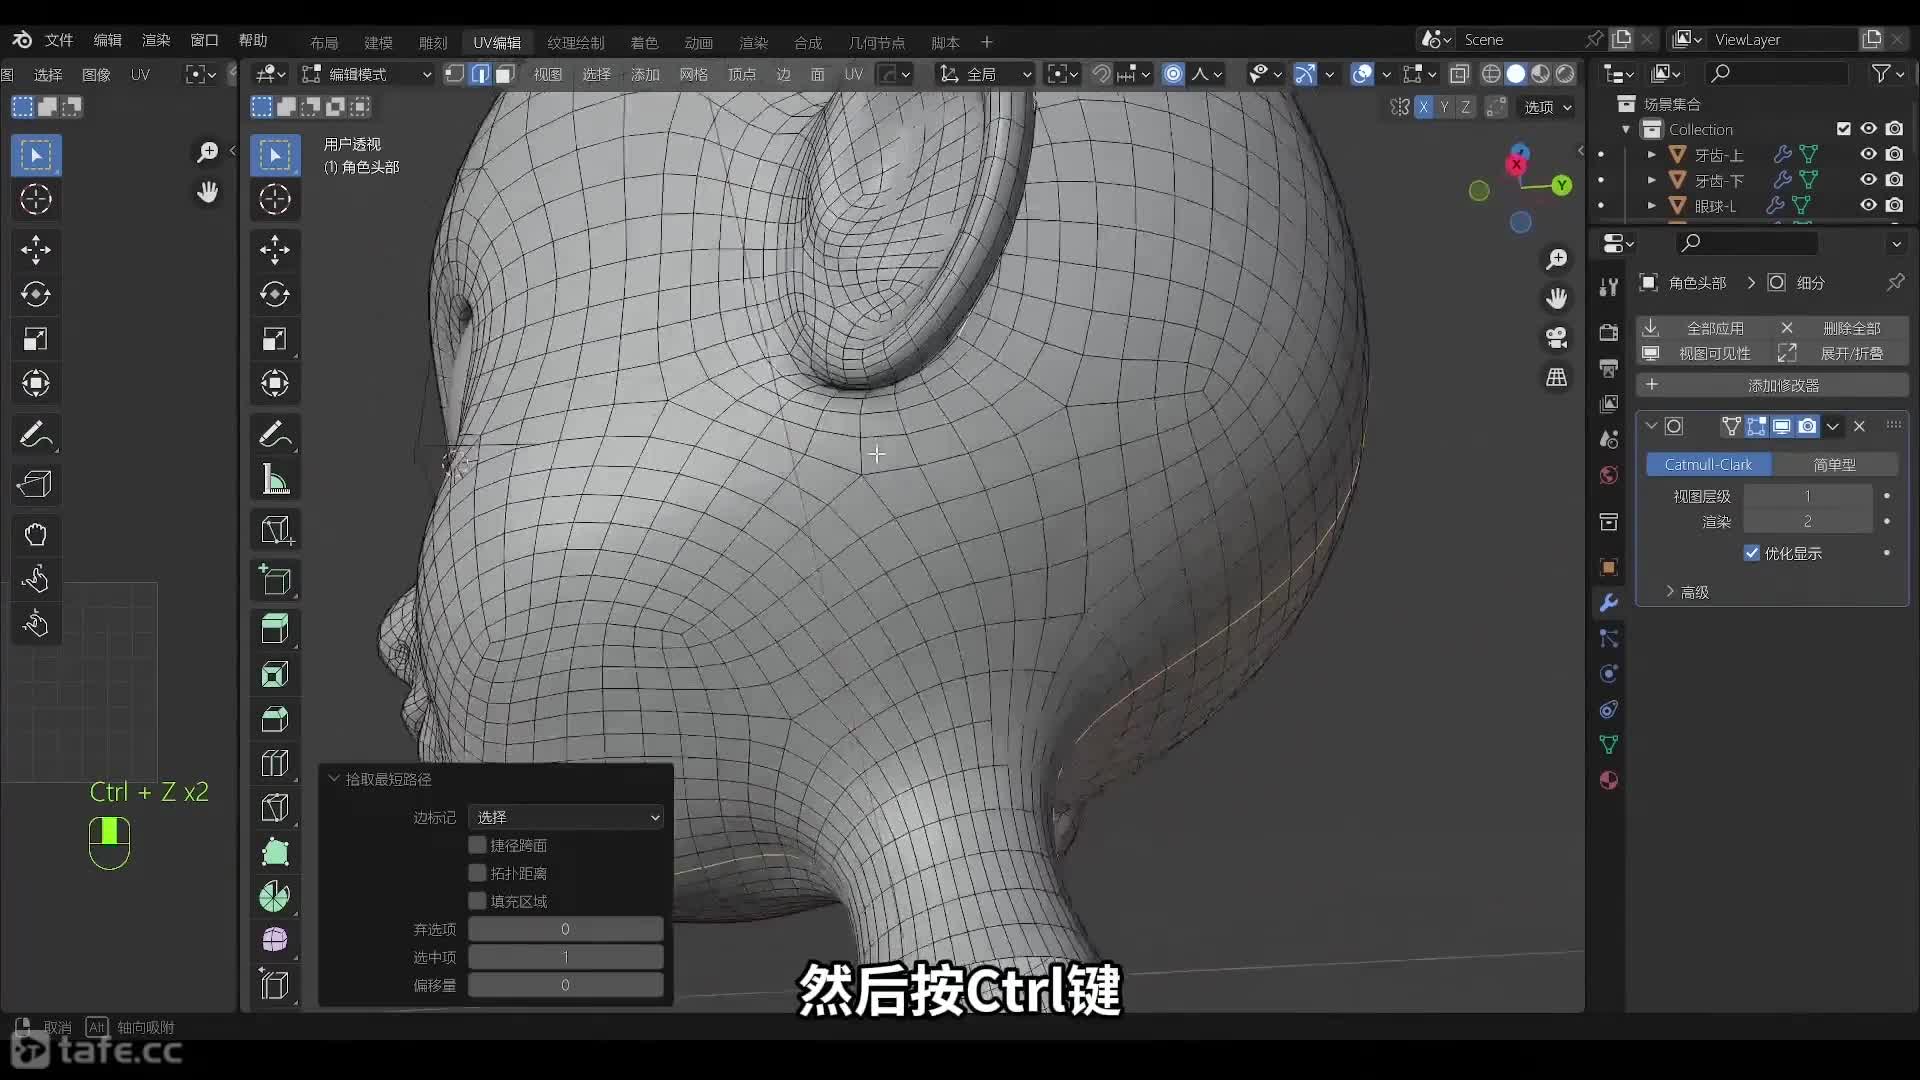
Task: Select the Knife tool
Action: point(275,808)
